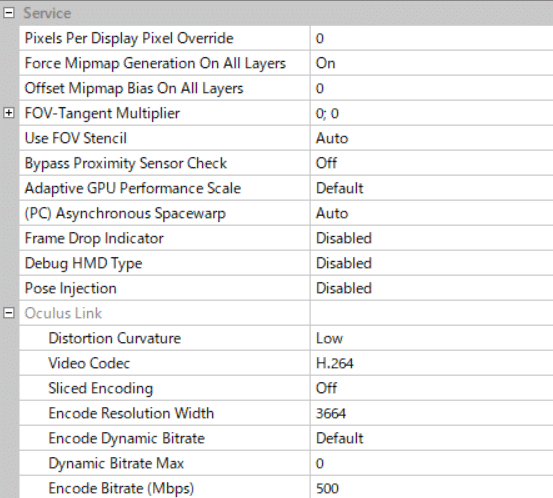Select Bypass Proximity Sensor Check label
Viewport: 553px width, 498px height.
(126, 164)
